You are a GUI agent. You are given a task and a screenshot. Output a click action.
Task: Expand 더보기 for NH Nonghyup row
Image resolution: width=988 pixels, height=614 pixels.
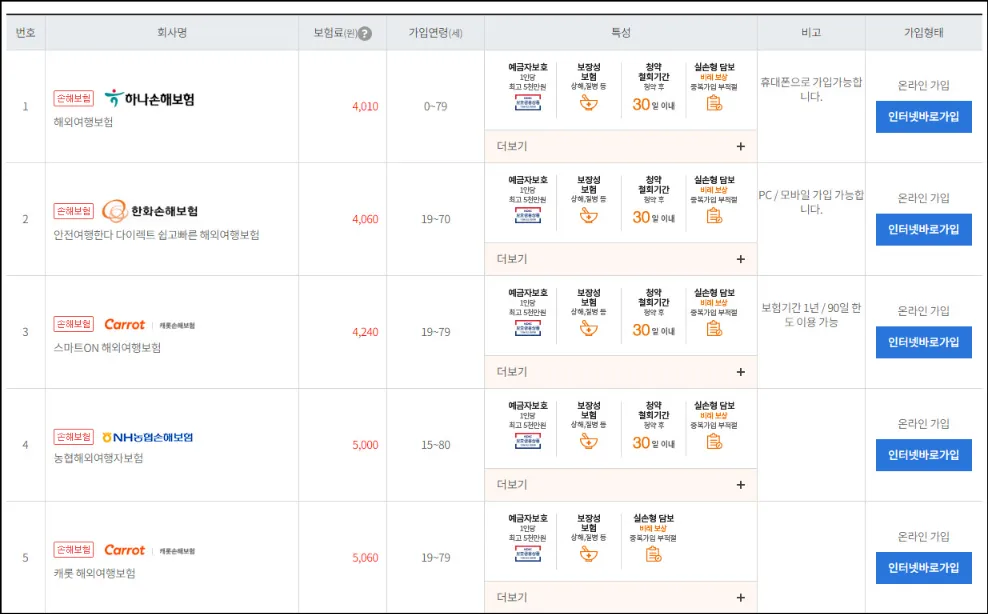(x=621, y=485)
